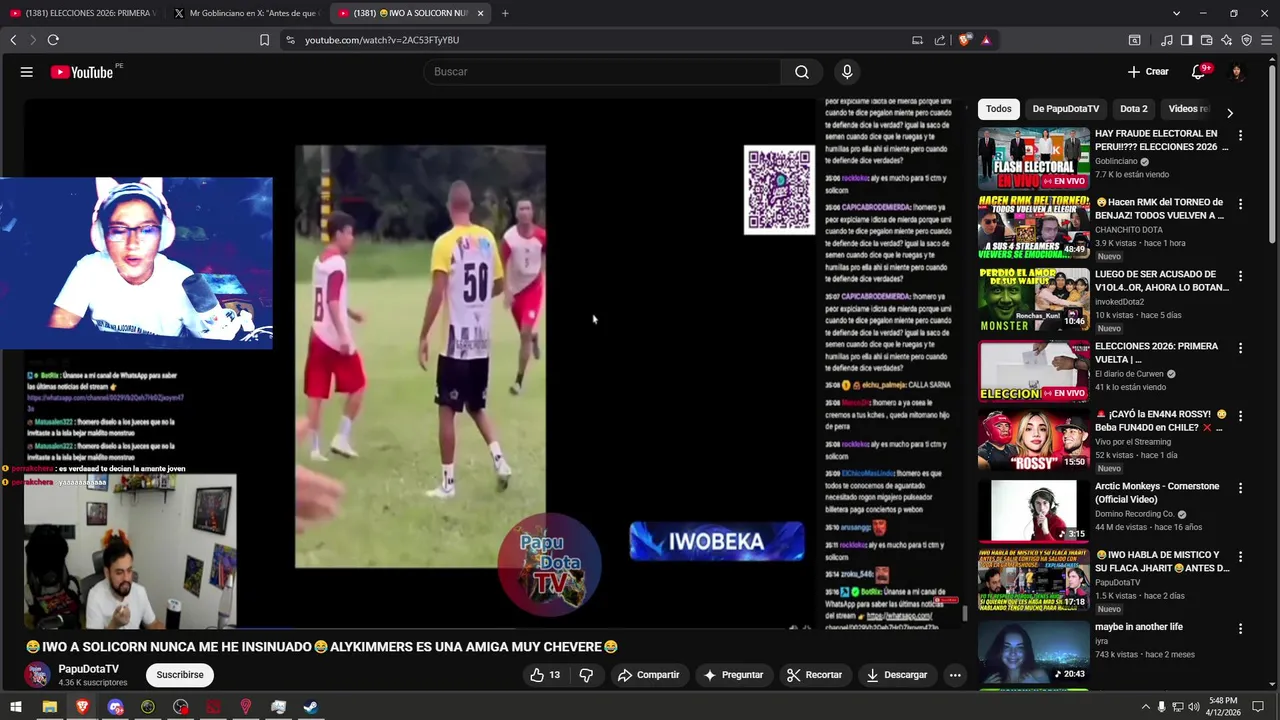Viewport: 1280px width, 720px height.
Task: Open Steam in taskbar
Action: pos(311,707)
